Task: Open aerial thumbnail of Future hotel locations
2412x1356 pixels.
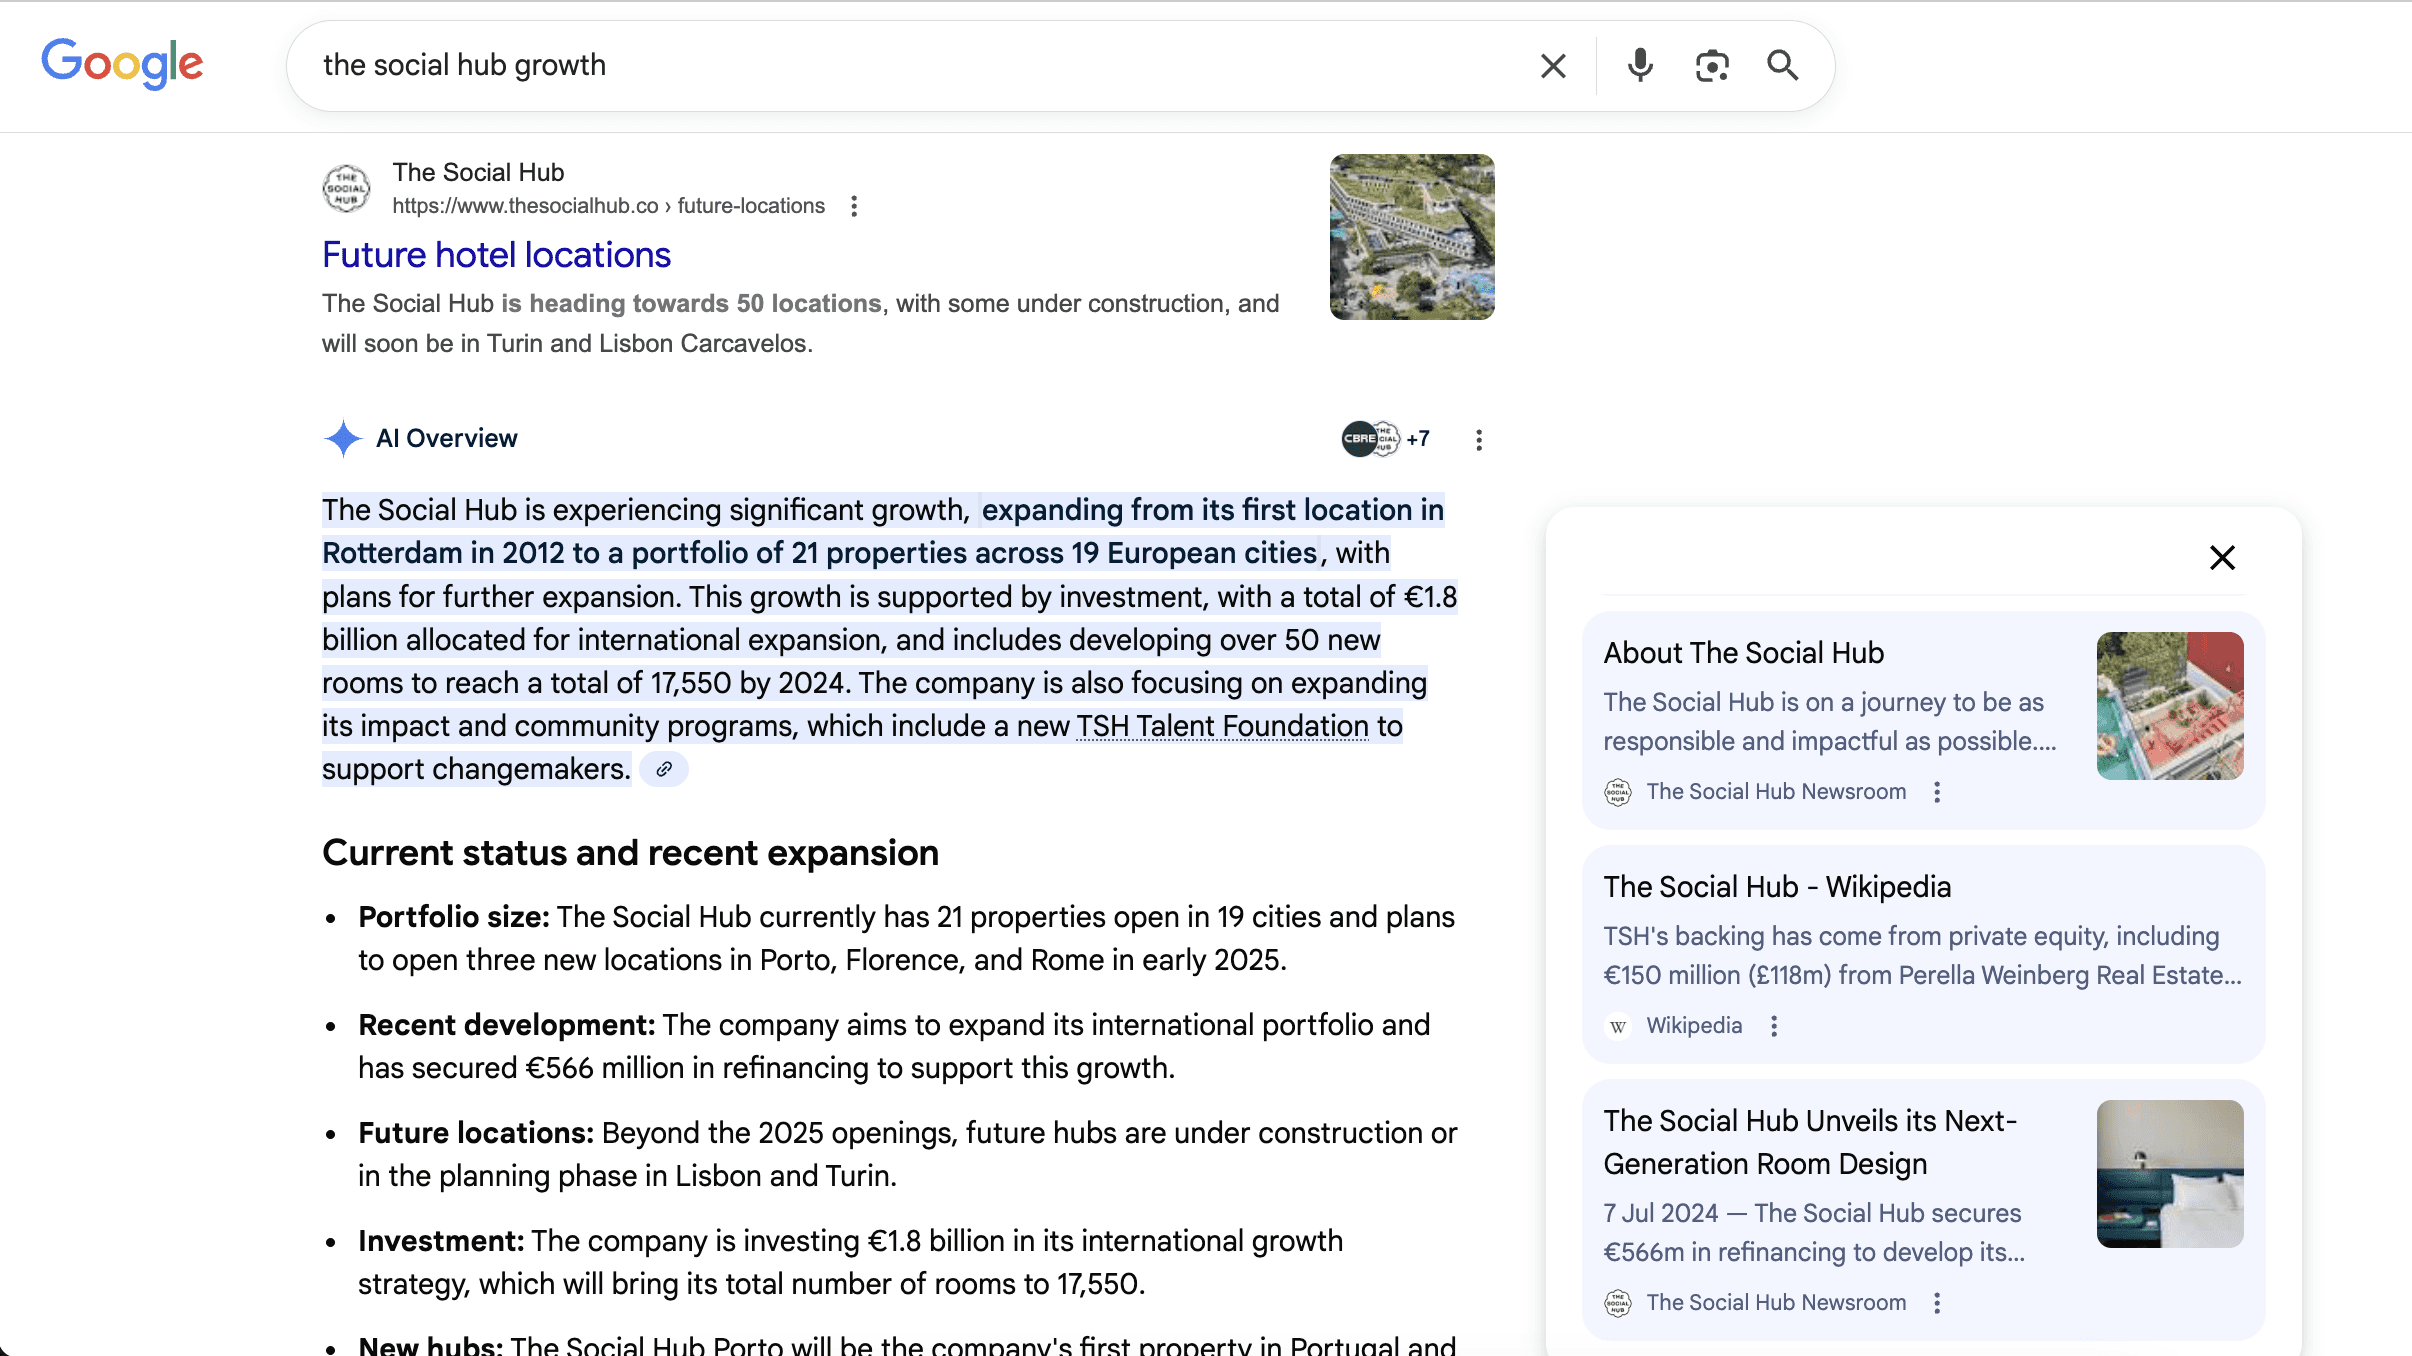Action: coord(1412,237)
